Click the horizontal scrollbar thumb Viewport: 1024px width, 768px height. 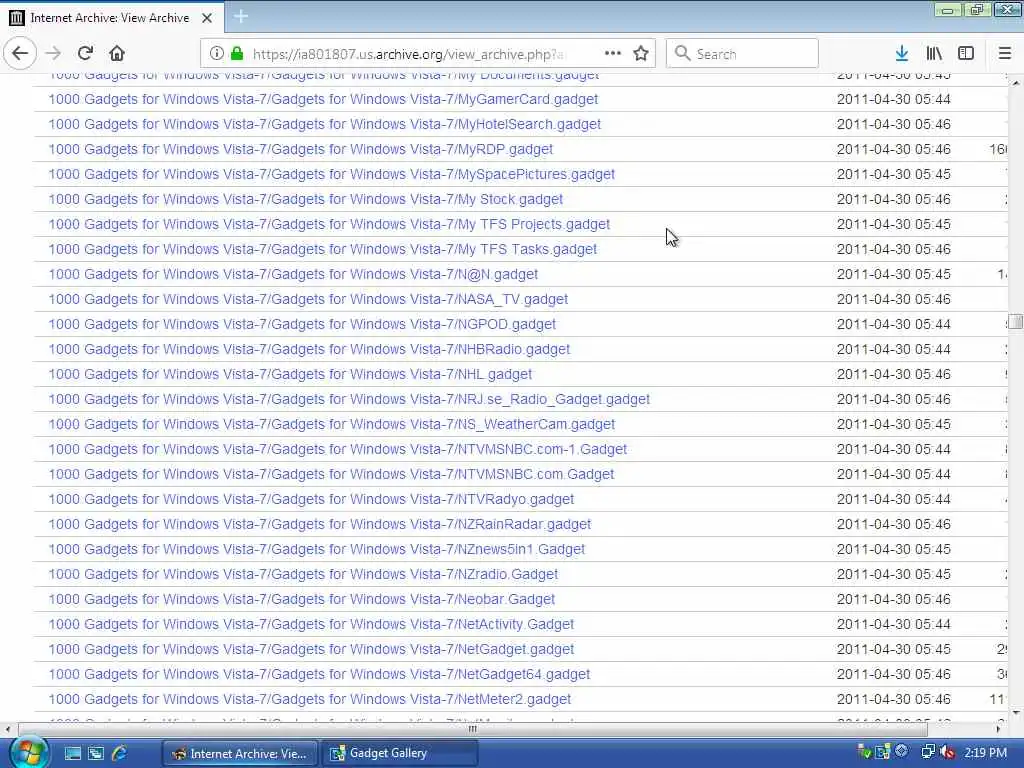click(473, 729)
